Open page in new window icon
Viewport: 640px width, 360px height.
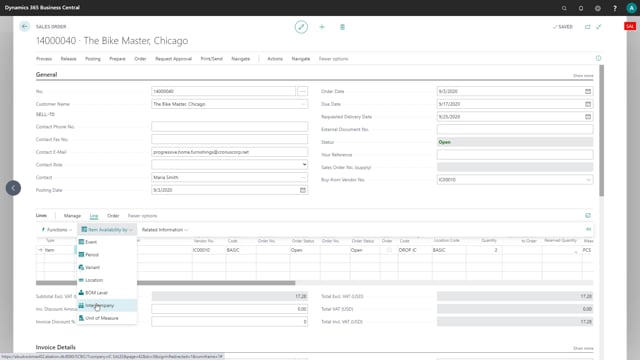point(587,27)
